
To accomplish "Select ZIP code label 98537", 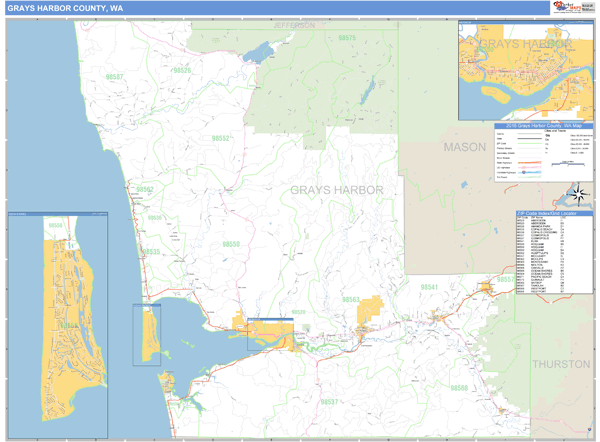I will (329, 402).
